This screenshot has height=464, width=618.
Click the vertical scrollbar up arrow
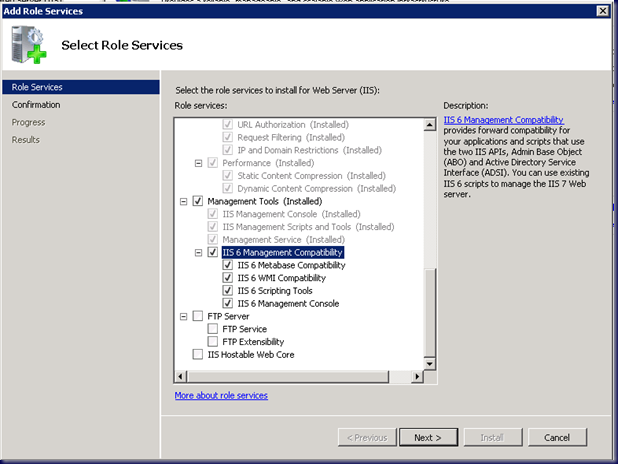pyautogui.click(x=430, y=125)
